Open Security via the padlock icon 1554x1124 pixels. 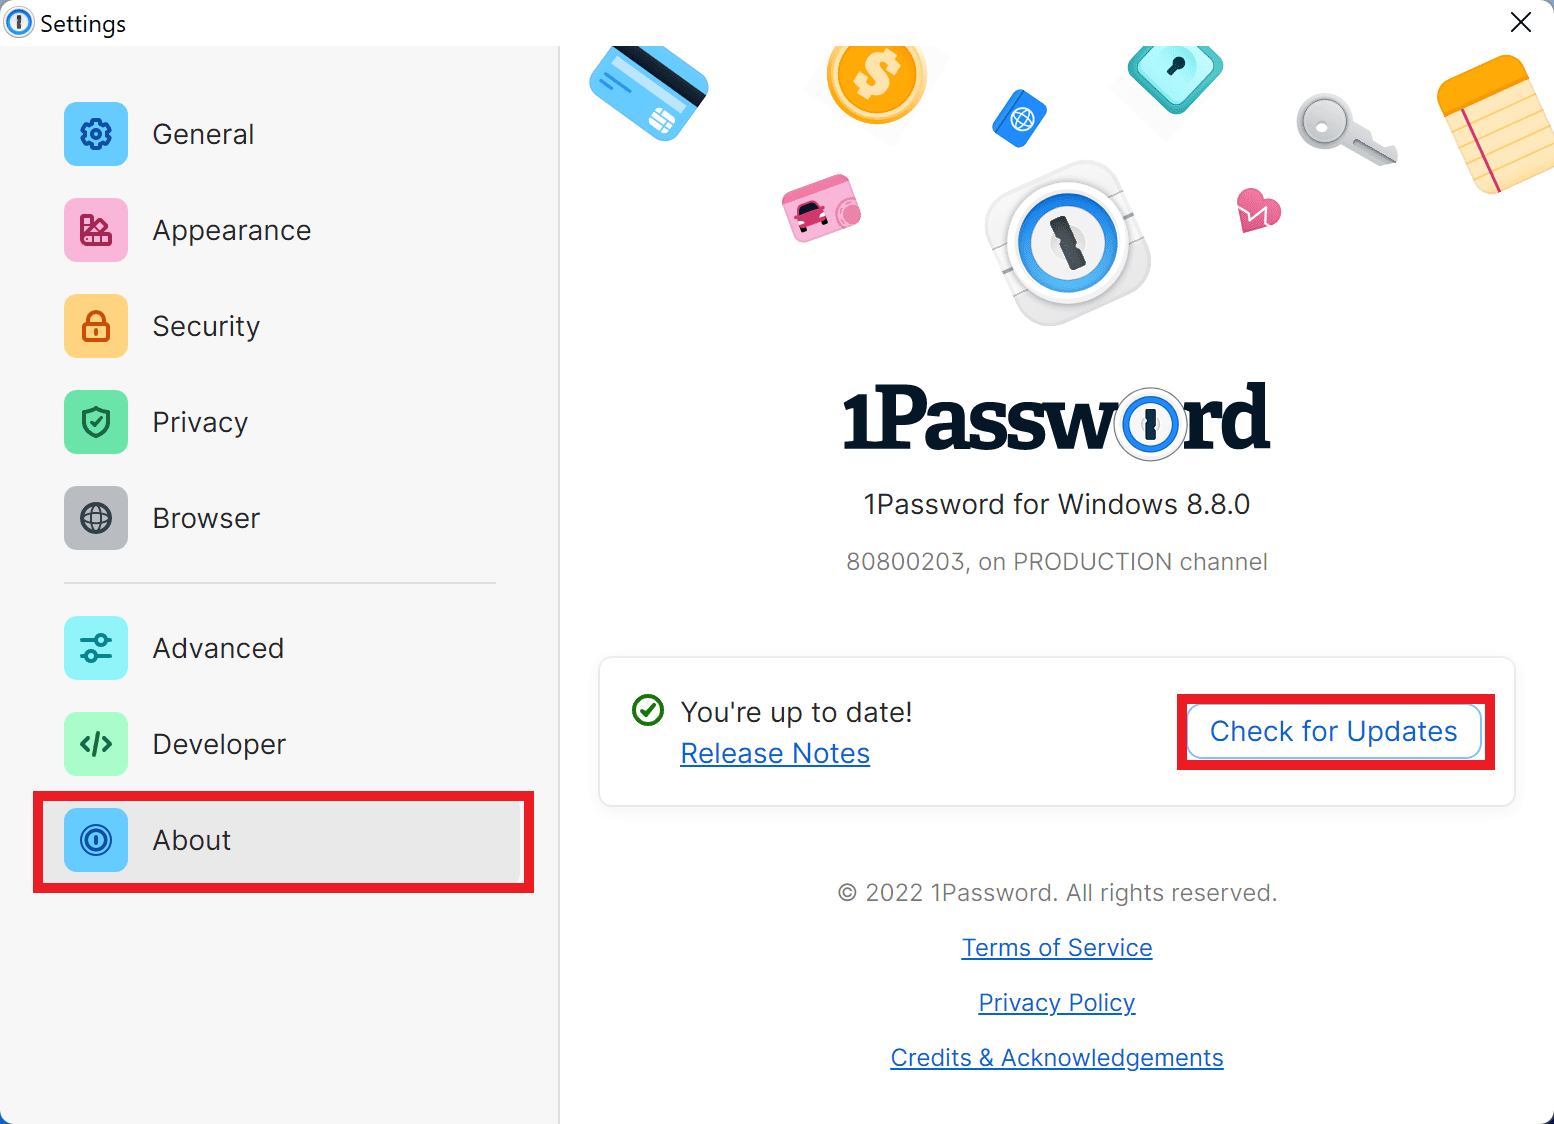click(95, 326)
